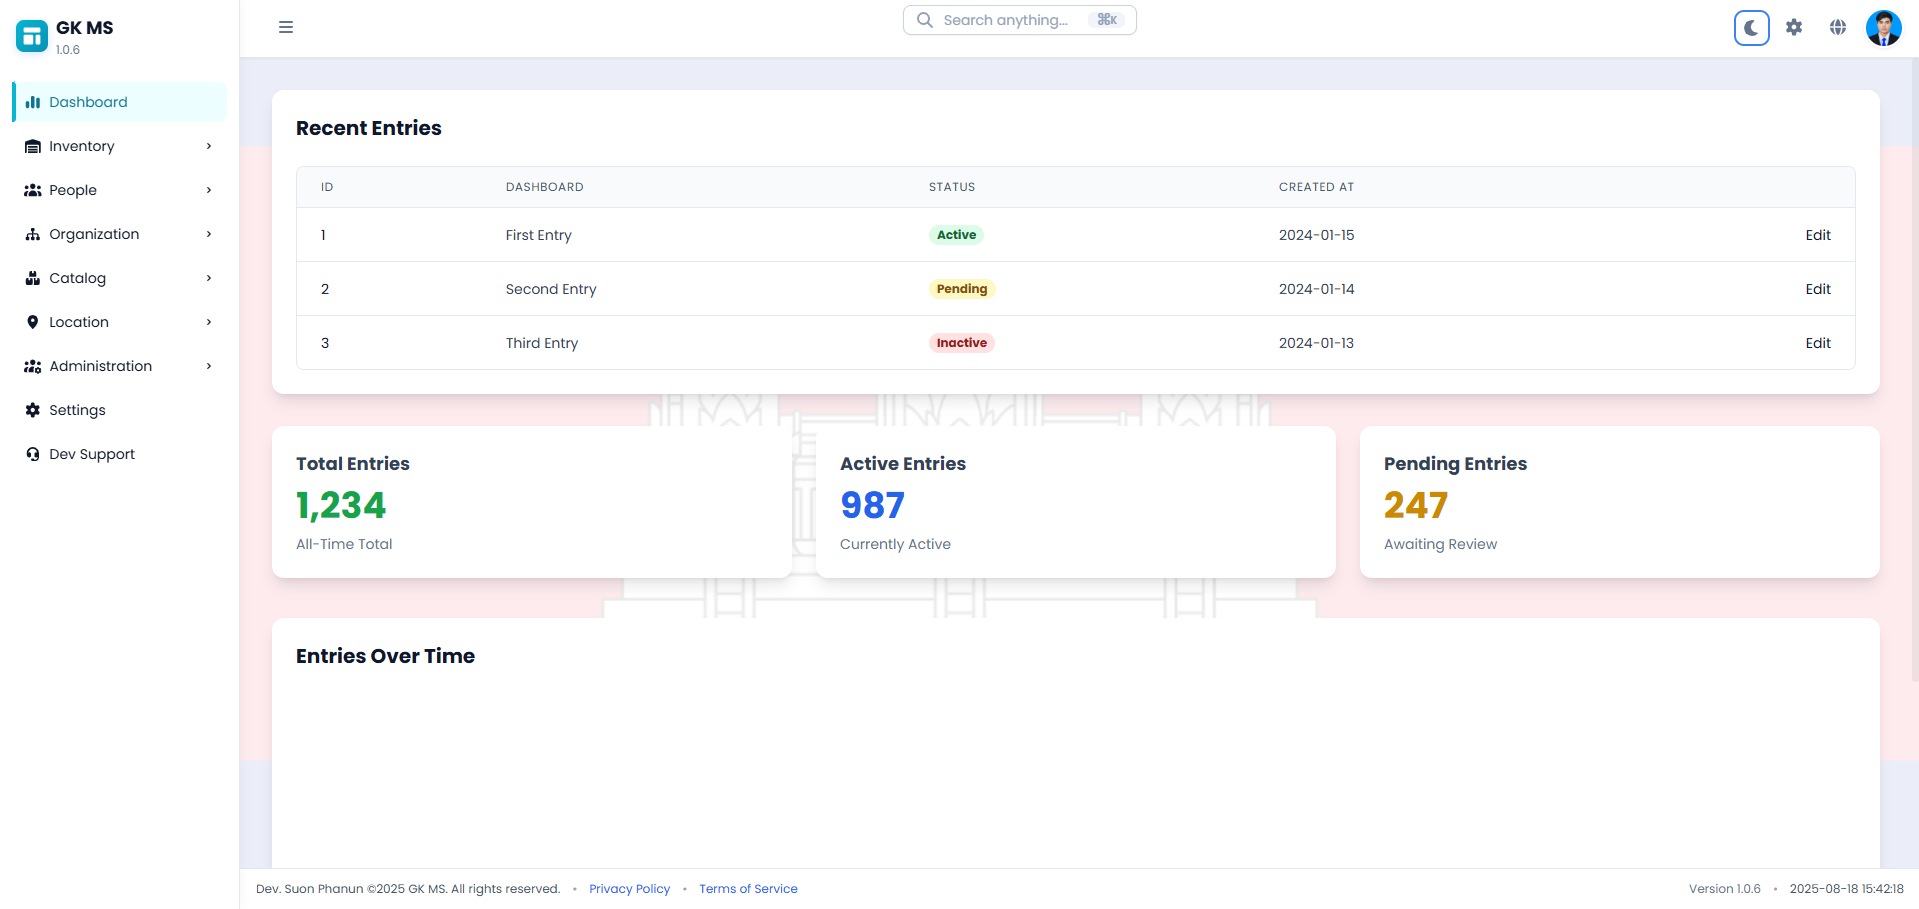The width and height of the screenshot is (1919, 909).
Task: Collapse the sidebar using the hamburger toggle
Action: [x=286, y=27]
